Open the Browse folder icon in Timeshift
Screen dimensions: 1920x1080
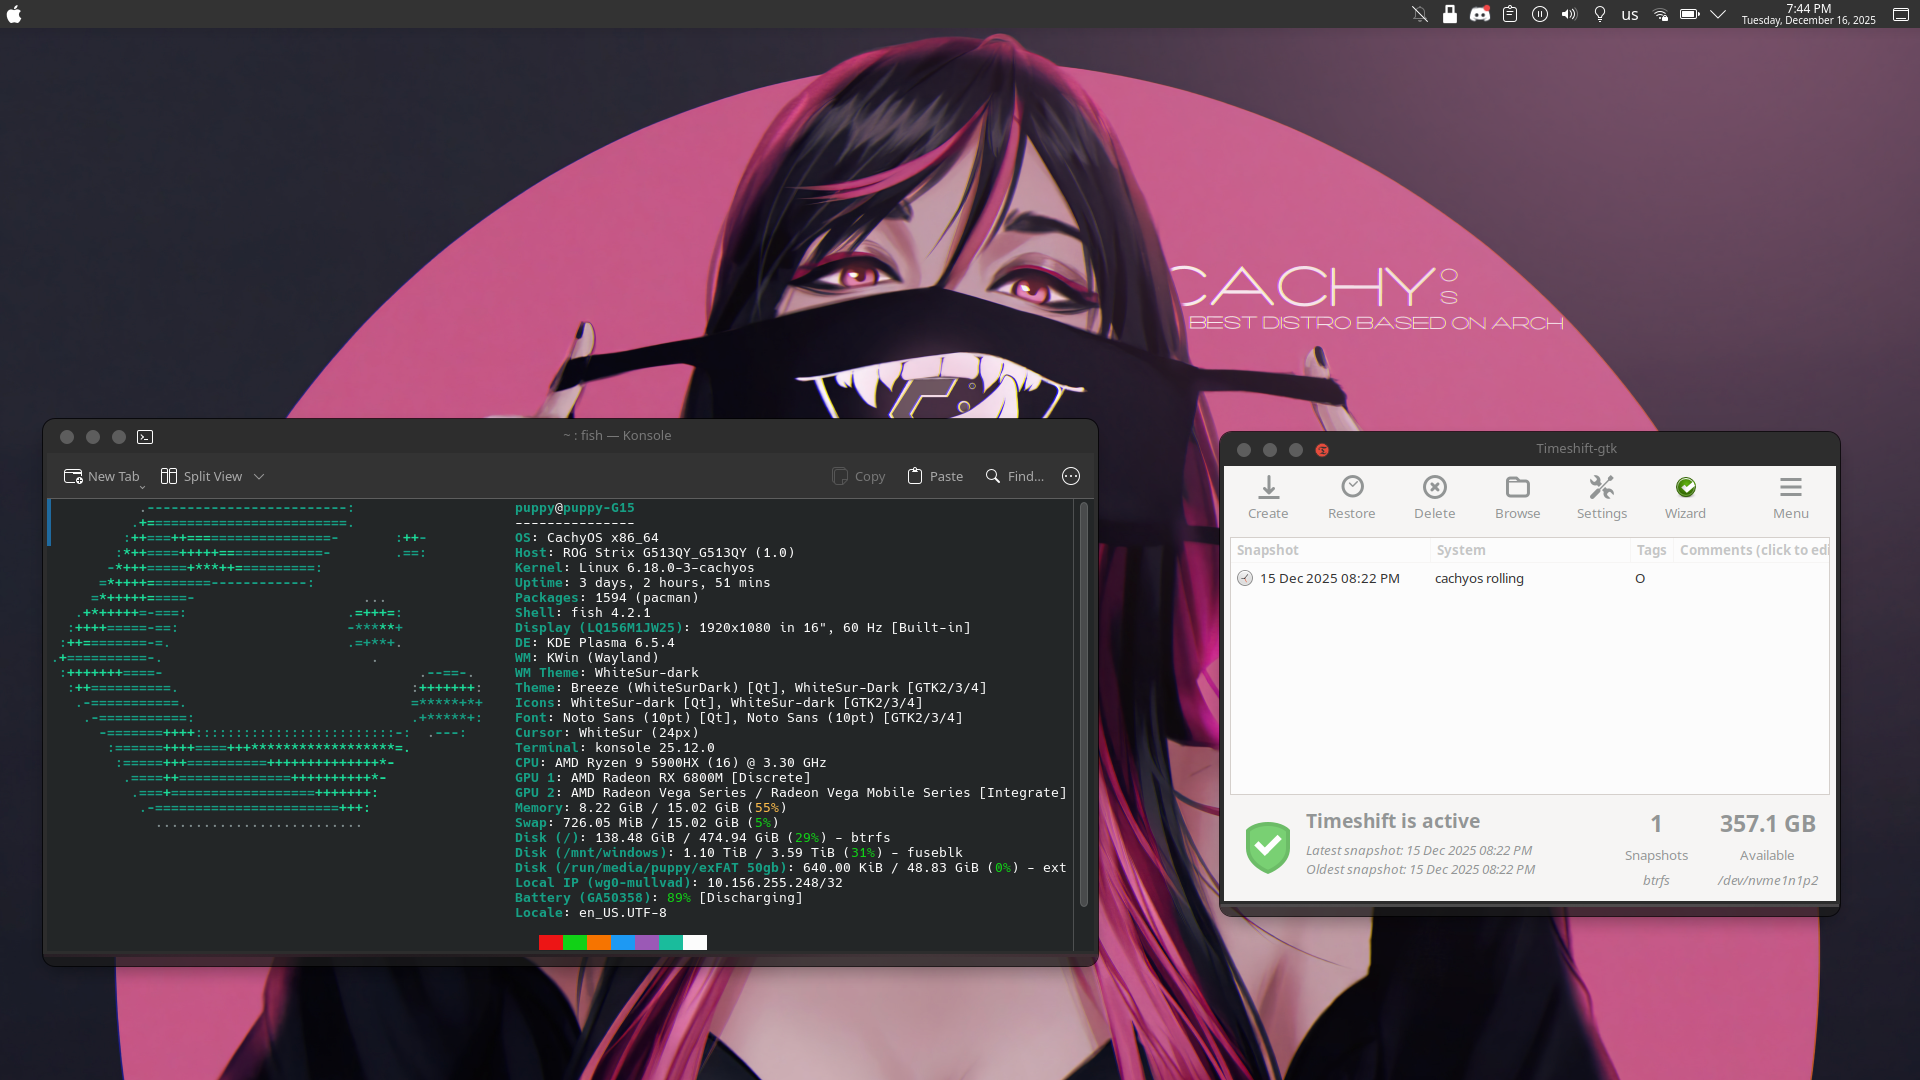click(x=1518, y=488)
